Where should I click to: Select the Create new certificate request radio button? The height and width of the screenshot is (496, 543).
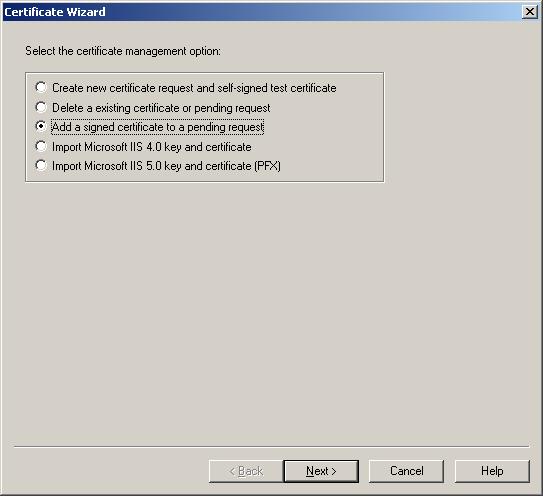(x=41, y=87)
